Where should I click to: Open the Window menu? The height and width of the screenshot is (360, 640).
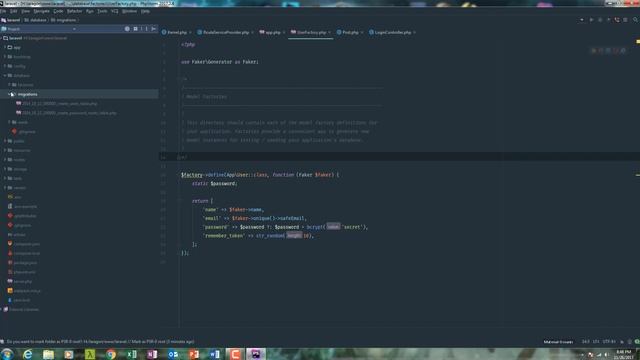point(129,11)
